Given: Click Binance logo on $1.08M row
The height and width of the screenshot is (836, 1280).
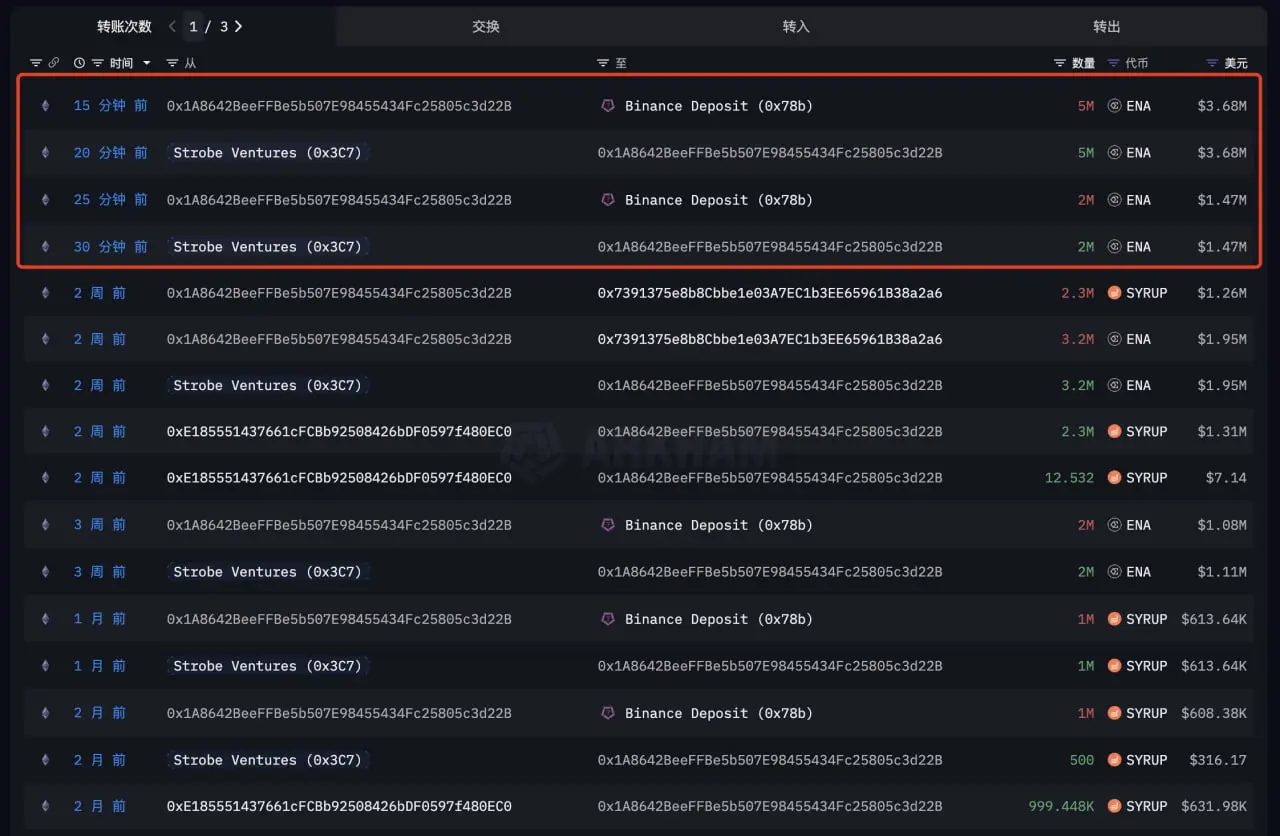Looking at the screenshot, I should [607, 525].
